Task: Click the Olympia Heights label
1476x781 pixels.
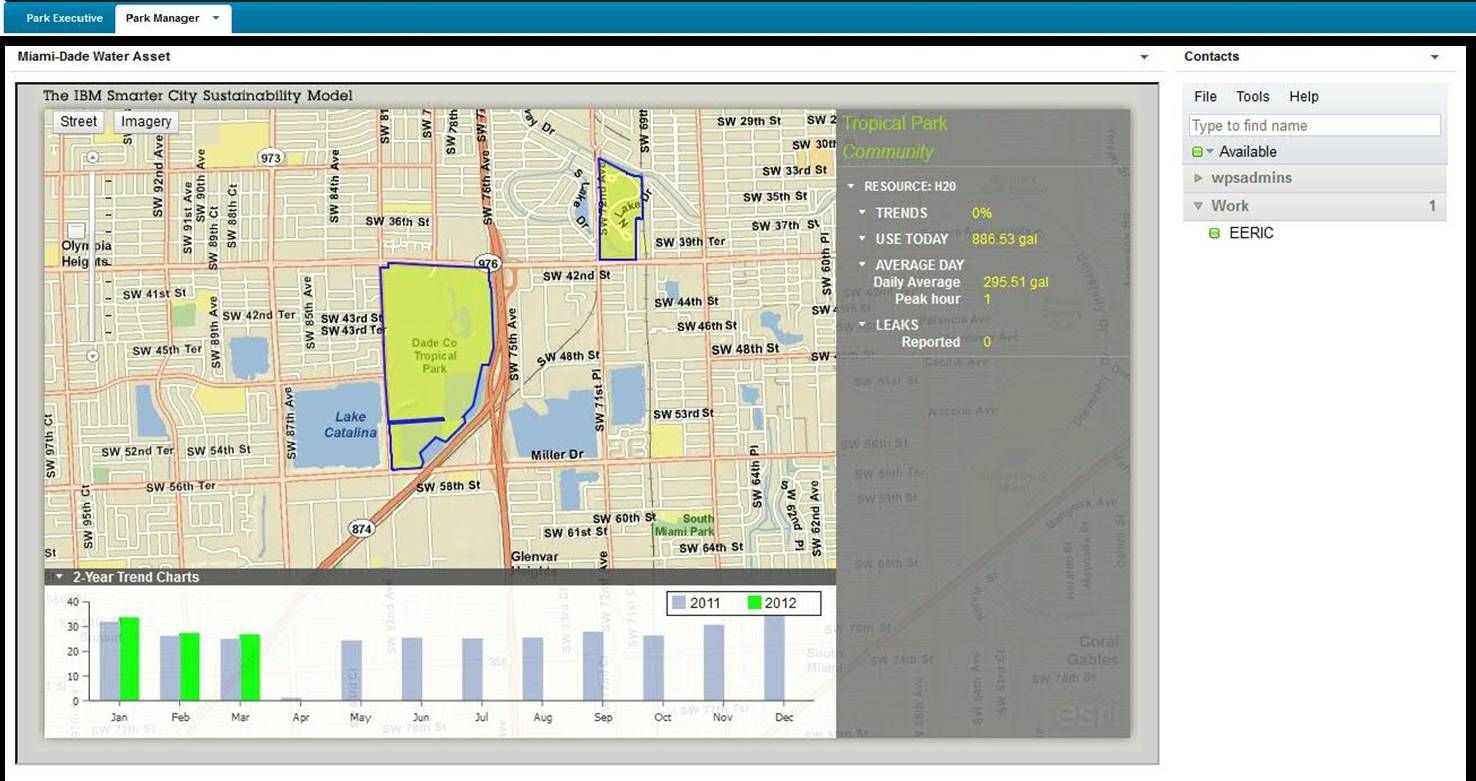Action: [87, 253]
